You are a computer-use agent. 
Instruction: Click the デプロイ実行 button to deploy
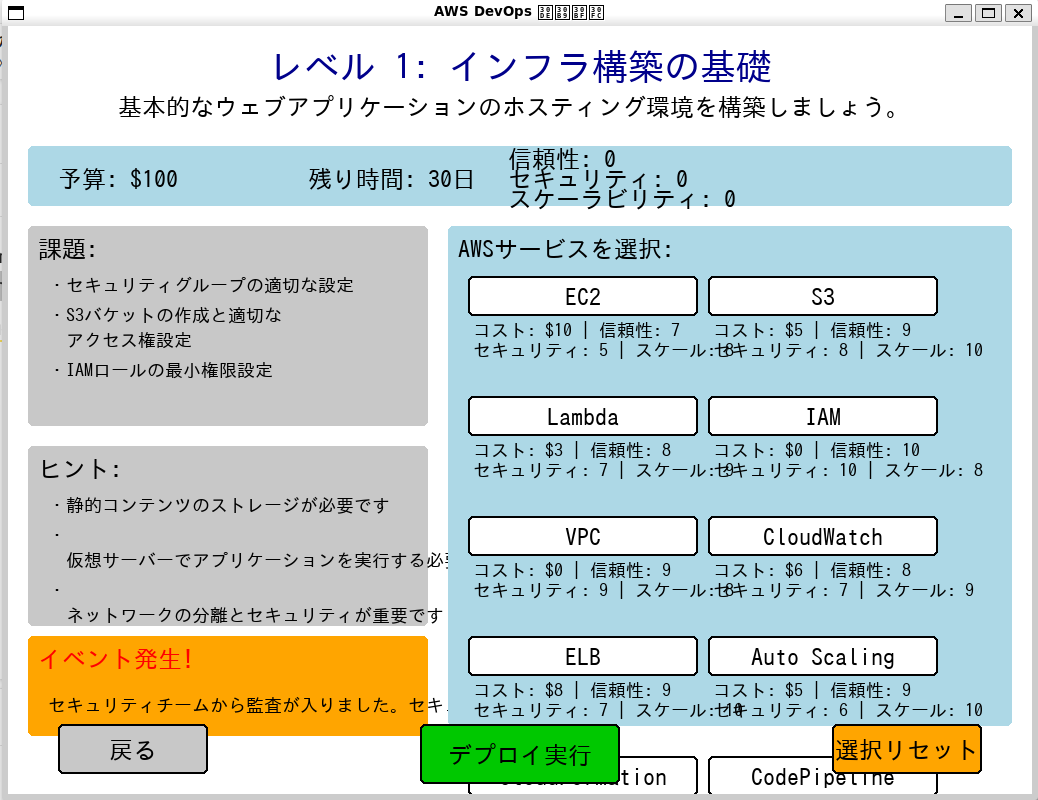point(521,754)
